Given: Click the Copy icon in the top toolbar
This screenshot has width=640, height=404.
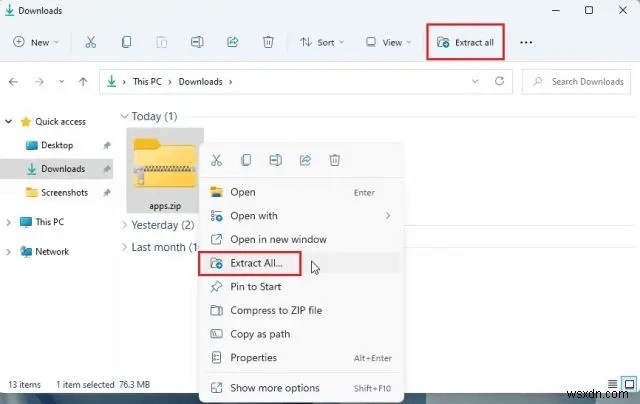Looking at the screenshot, I should [126, 42].
